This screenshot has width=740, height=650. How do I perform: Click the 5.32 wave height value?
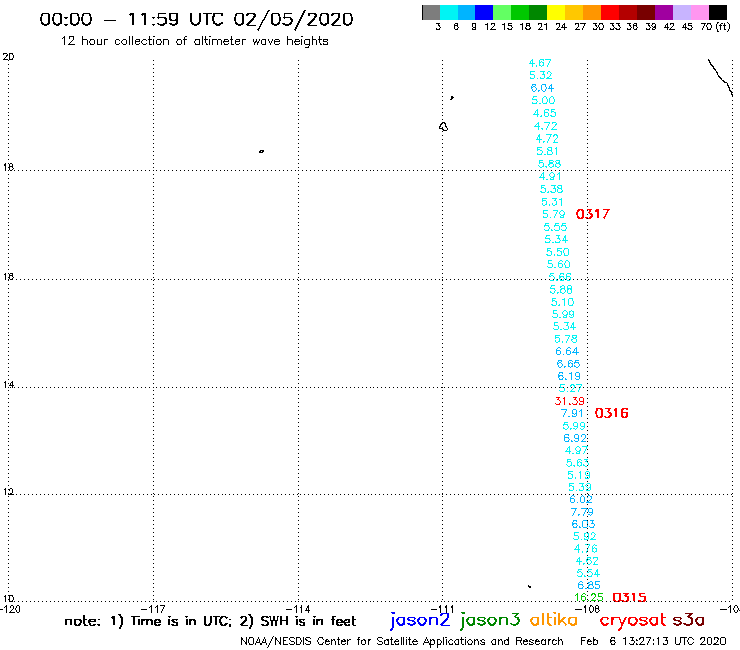541,75
